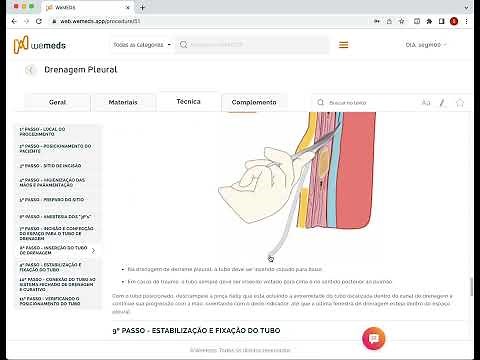Close the Wemeds browser tab
The height and width of the screenshot is (360, 480).
[127, 7]
